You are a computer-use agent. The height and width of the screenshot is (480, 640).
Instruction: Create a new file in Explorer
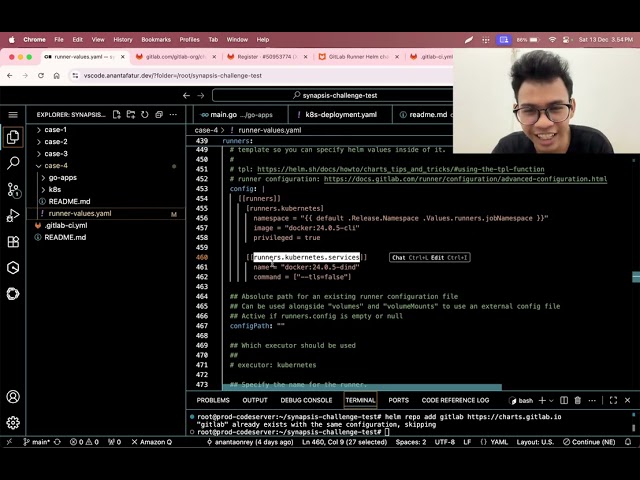[x=117, y=115]
